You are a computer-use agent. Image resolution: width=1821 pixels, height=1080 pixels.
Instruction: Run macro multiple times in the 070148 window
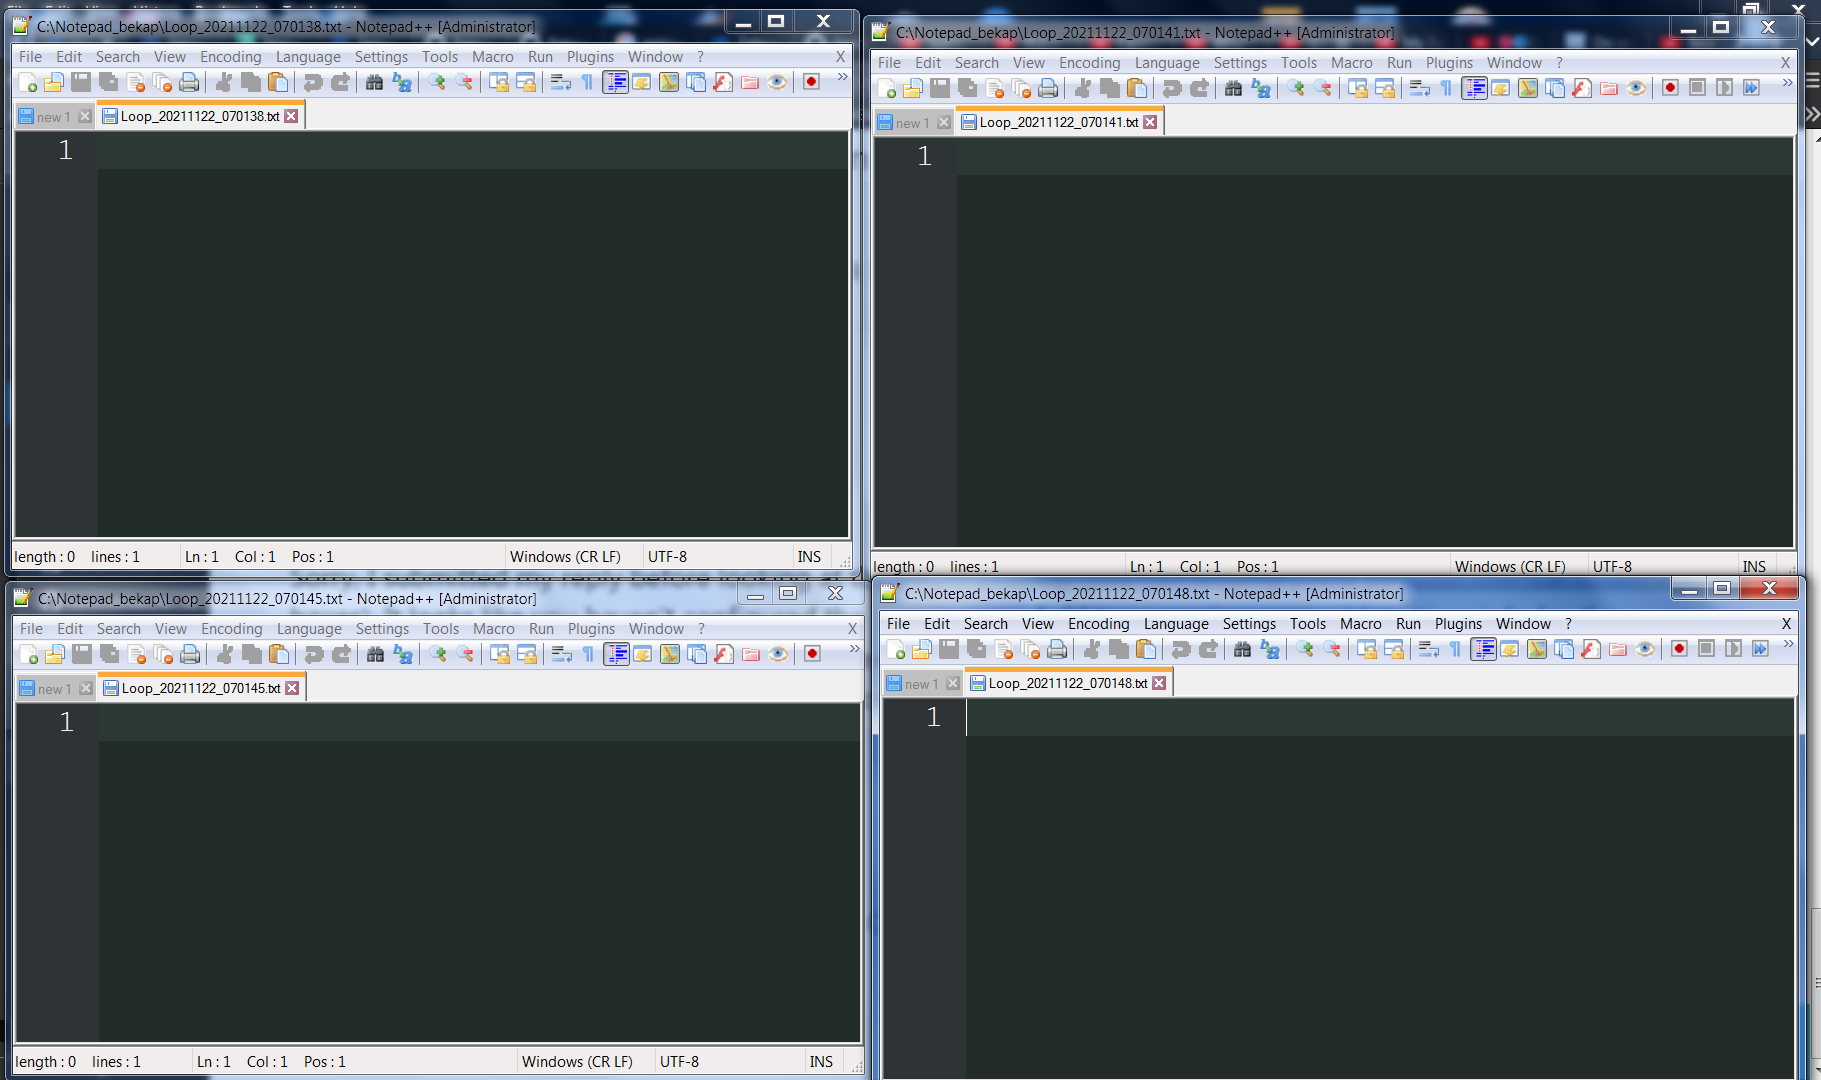click(1760, 649)
